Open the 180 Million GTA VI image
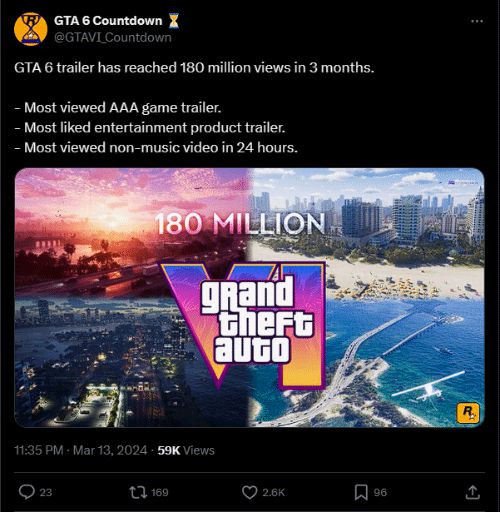This screenshot has width=500, height=512. (249, 297)
